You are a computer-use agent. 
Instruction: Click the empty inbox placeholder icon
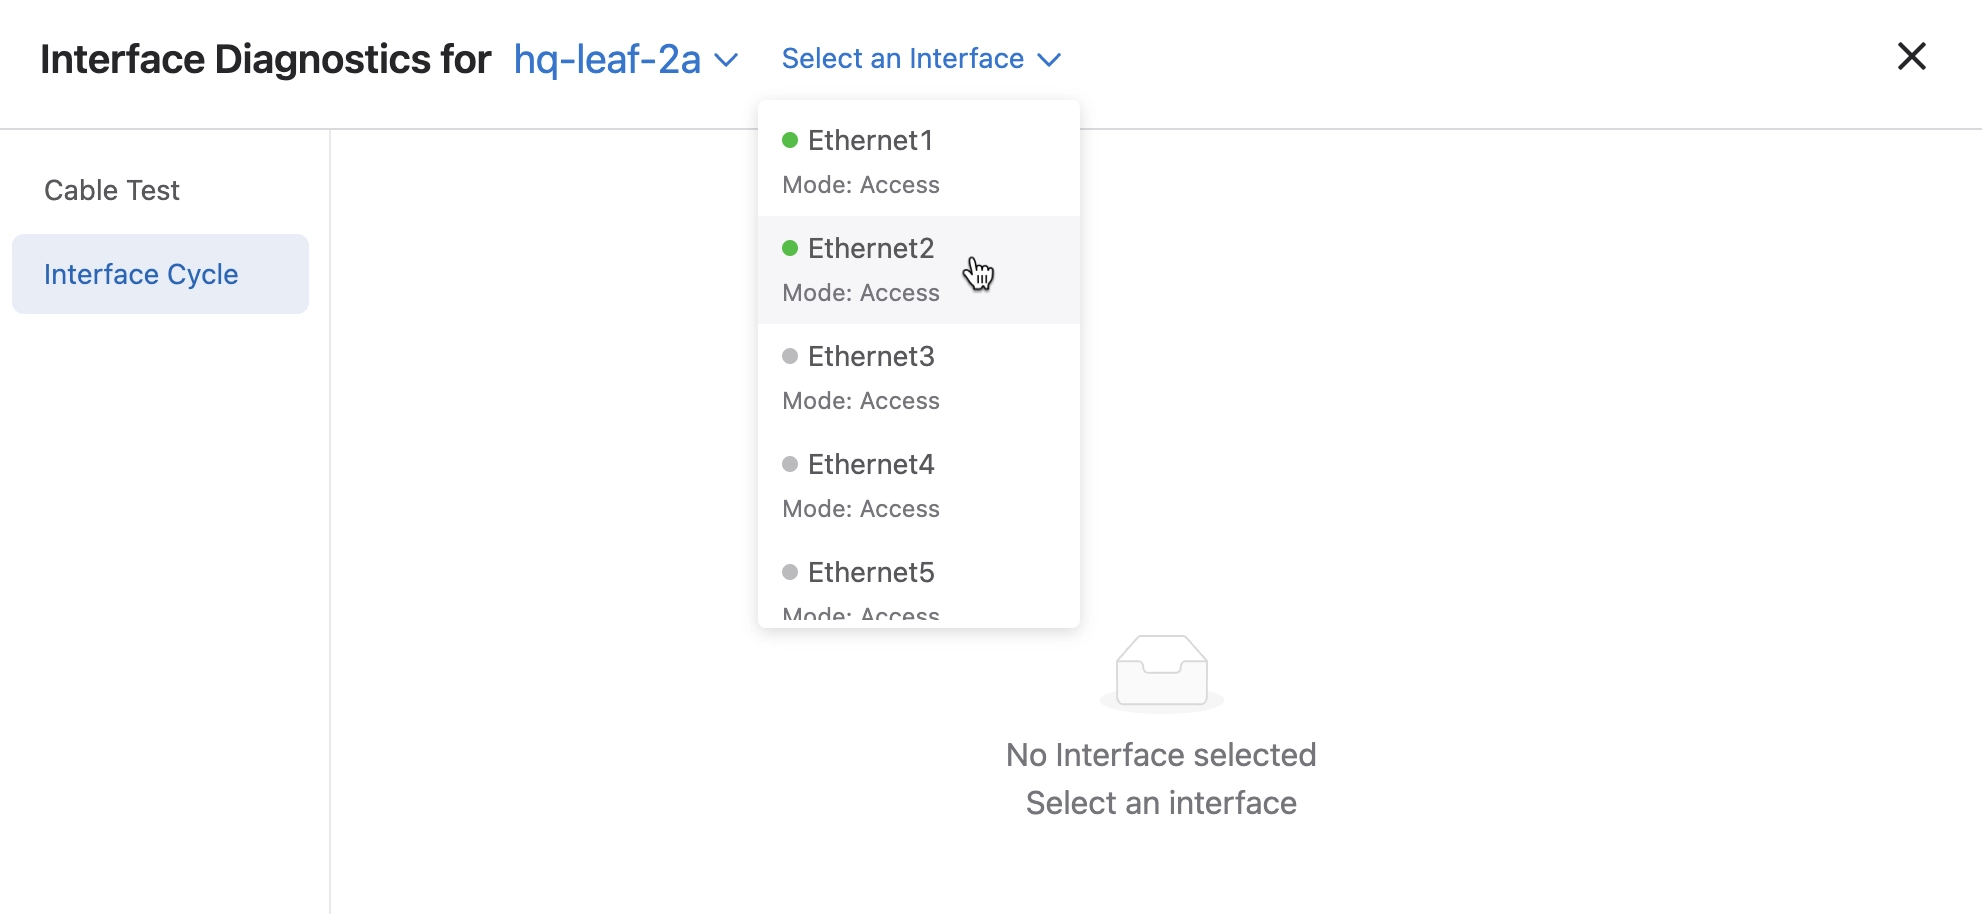[1161, 672]
